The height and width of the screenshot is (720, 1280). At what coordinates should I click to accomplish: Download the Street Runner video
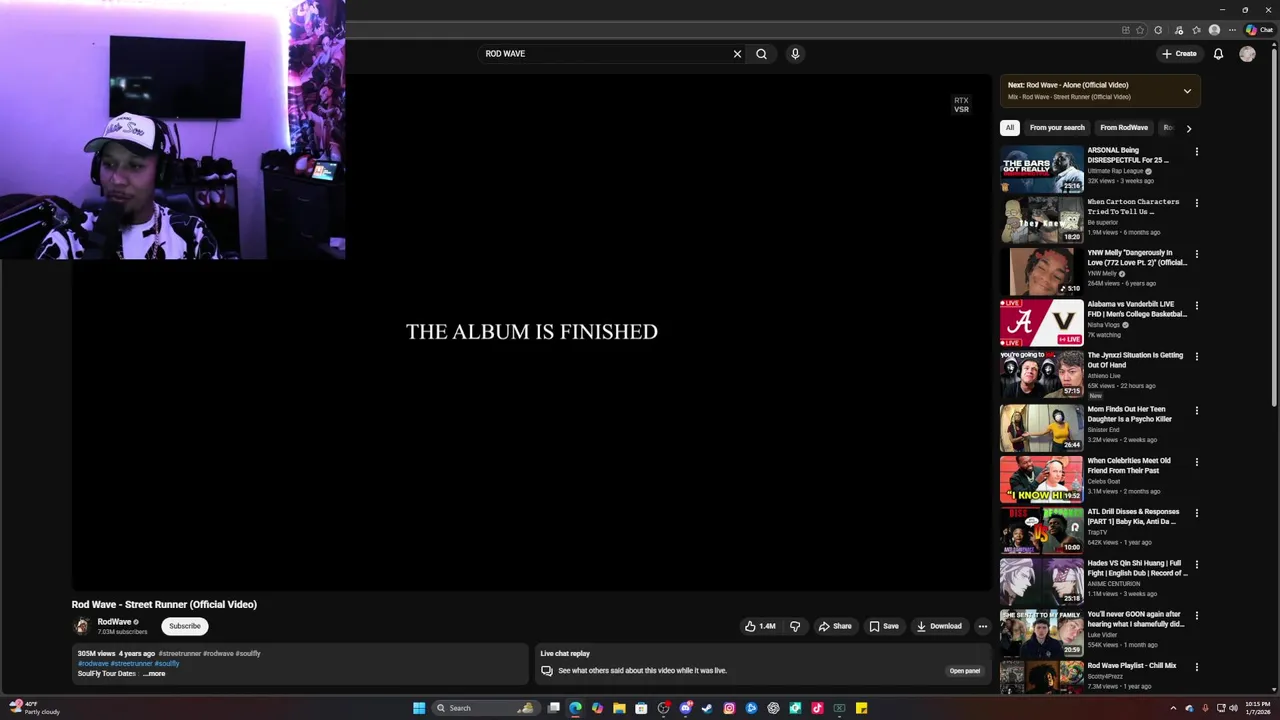coord(939,626)
